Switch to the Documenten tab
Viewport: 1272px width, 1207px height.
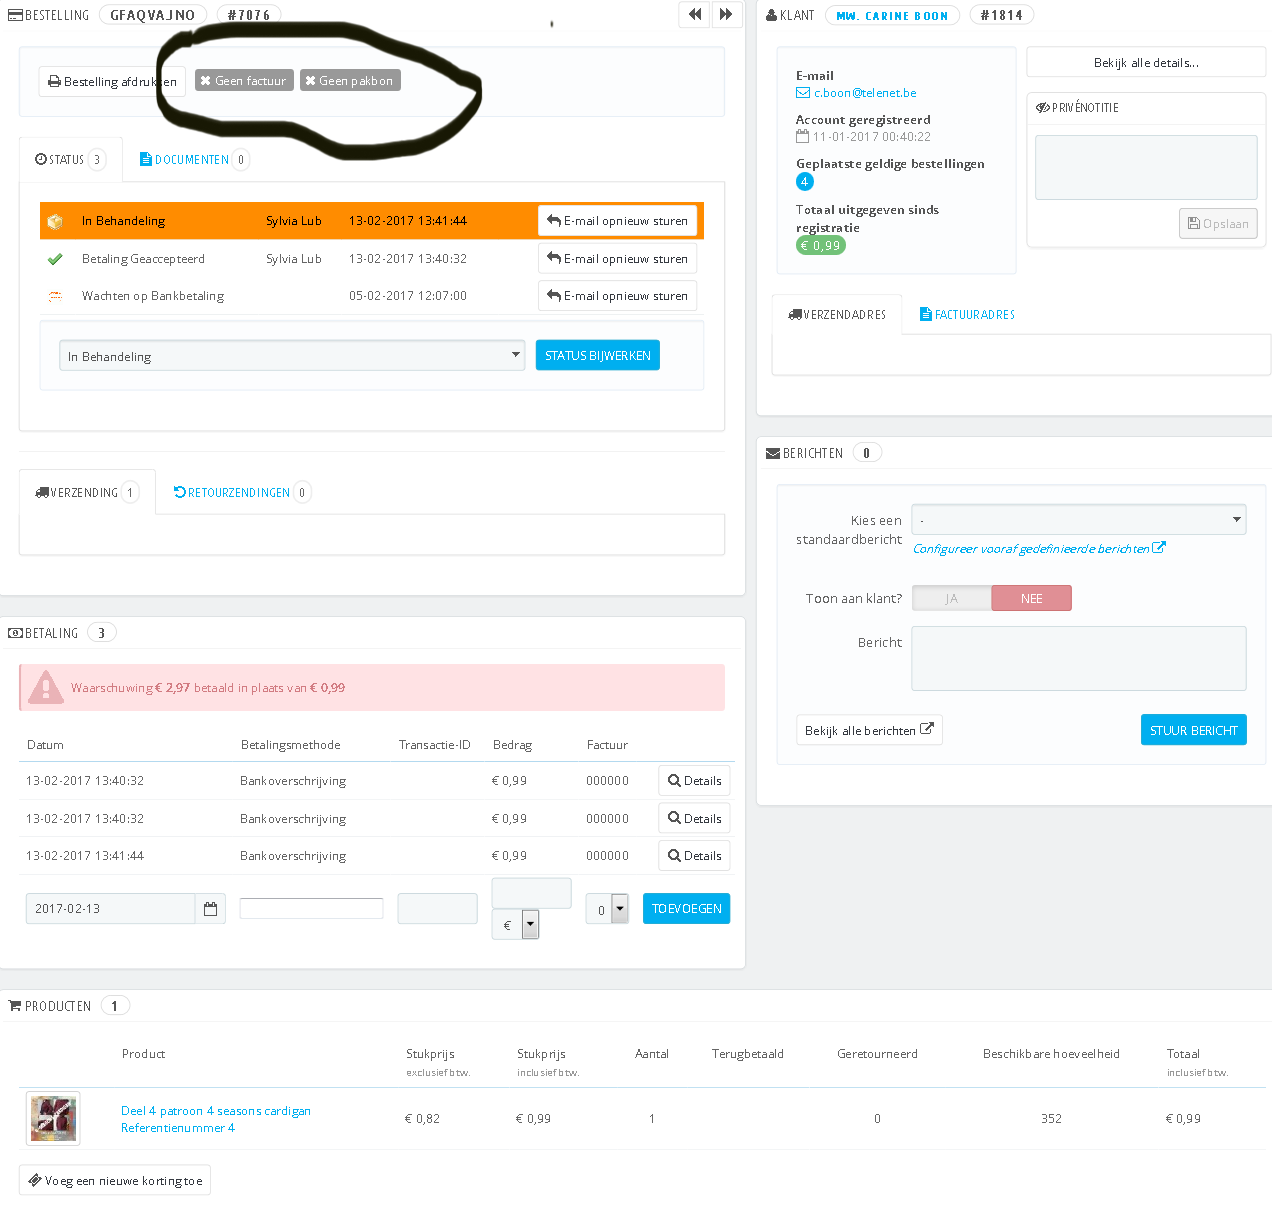tap(194, 159)
